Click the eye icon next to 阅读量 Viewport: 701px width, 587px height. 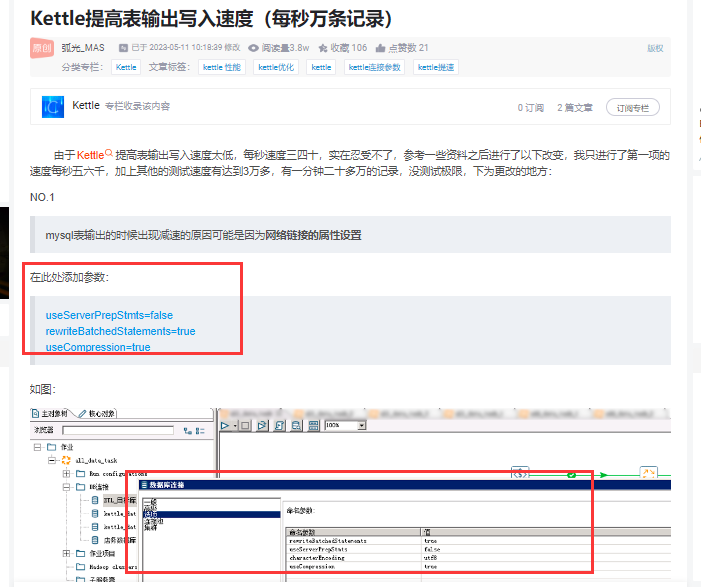(253, 48)
